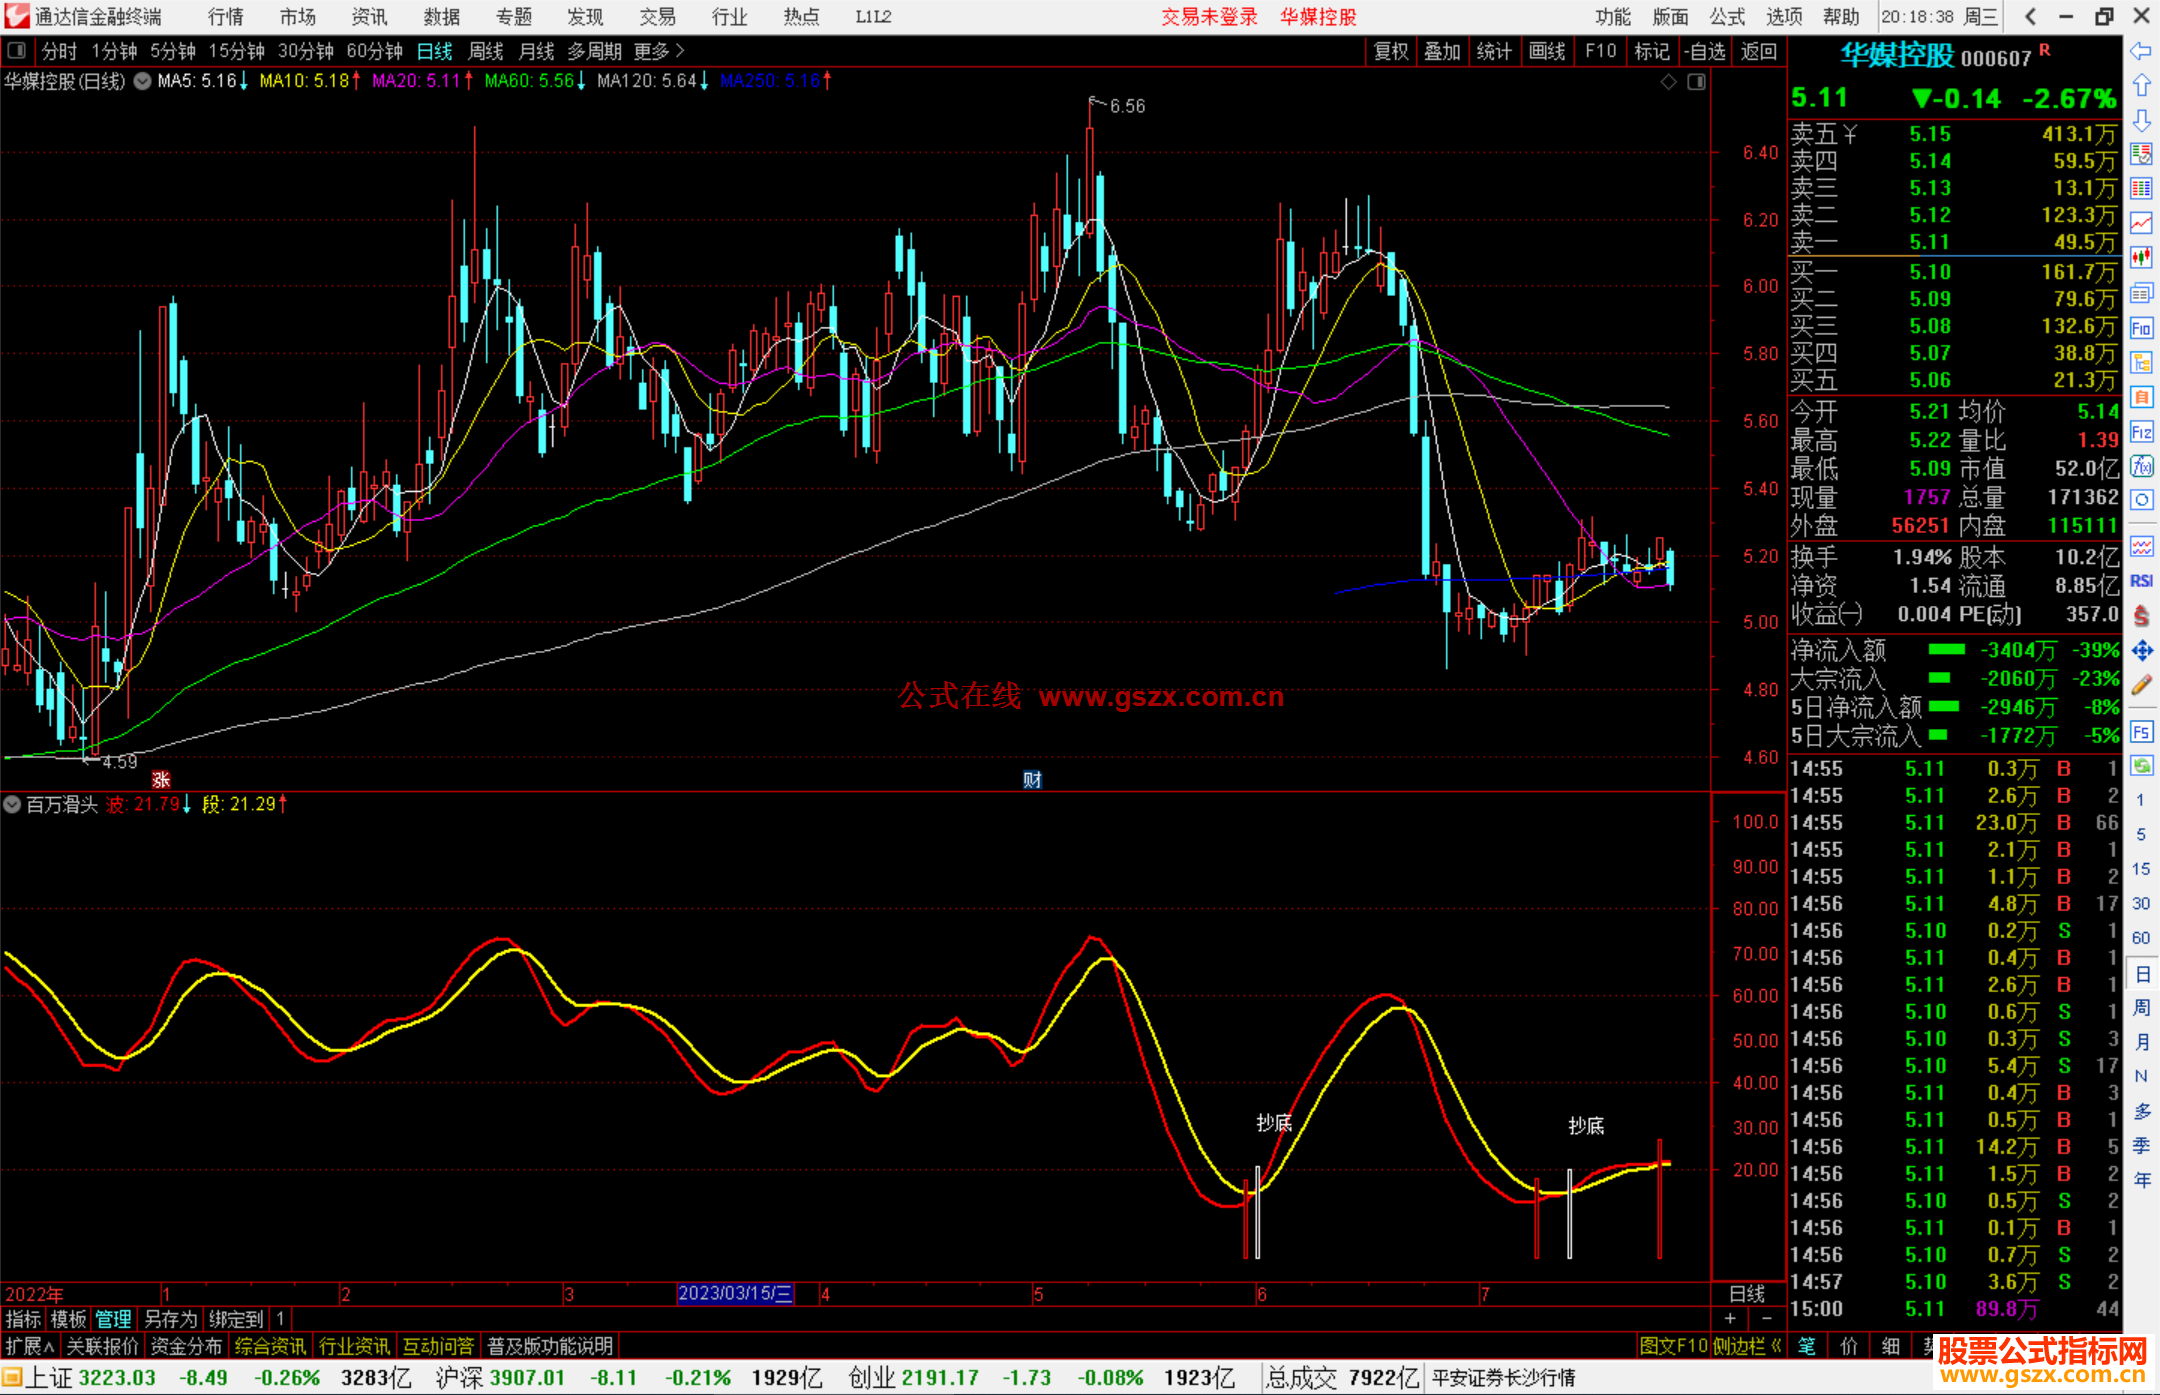
Task: Collapse sidebar with 侧边栏 chevrons
Action: [1747, 1346]
